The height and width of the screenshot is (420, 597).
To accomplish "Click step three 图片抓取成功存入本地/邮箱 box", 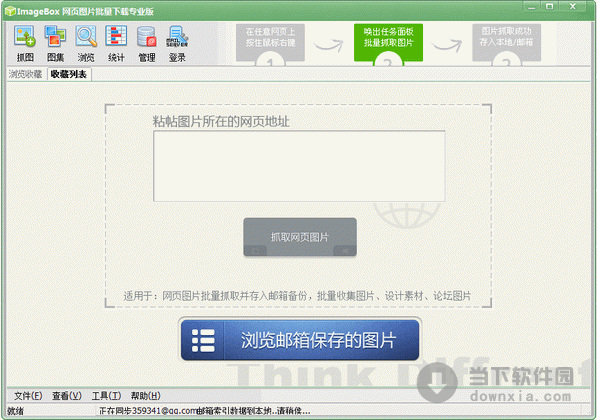I will [x=506, y=43].
